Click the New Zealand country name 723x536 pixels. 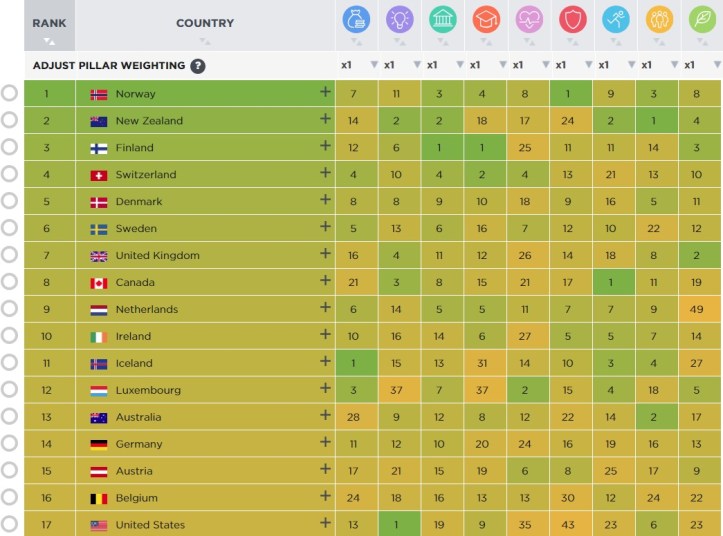149,121
